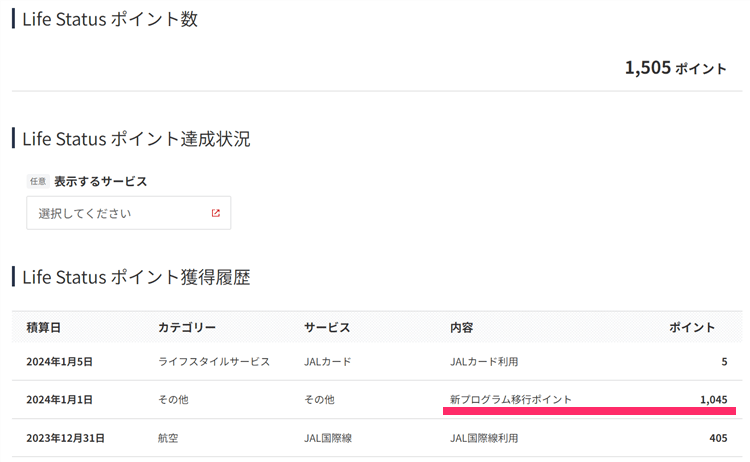This screenshot has height=462, width=750.
Task: Click the 内容 column header
Action: pyautogui.click(x=462, y=328)
